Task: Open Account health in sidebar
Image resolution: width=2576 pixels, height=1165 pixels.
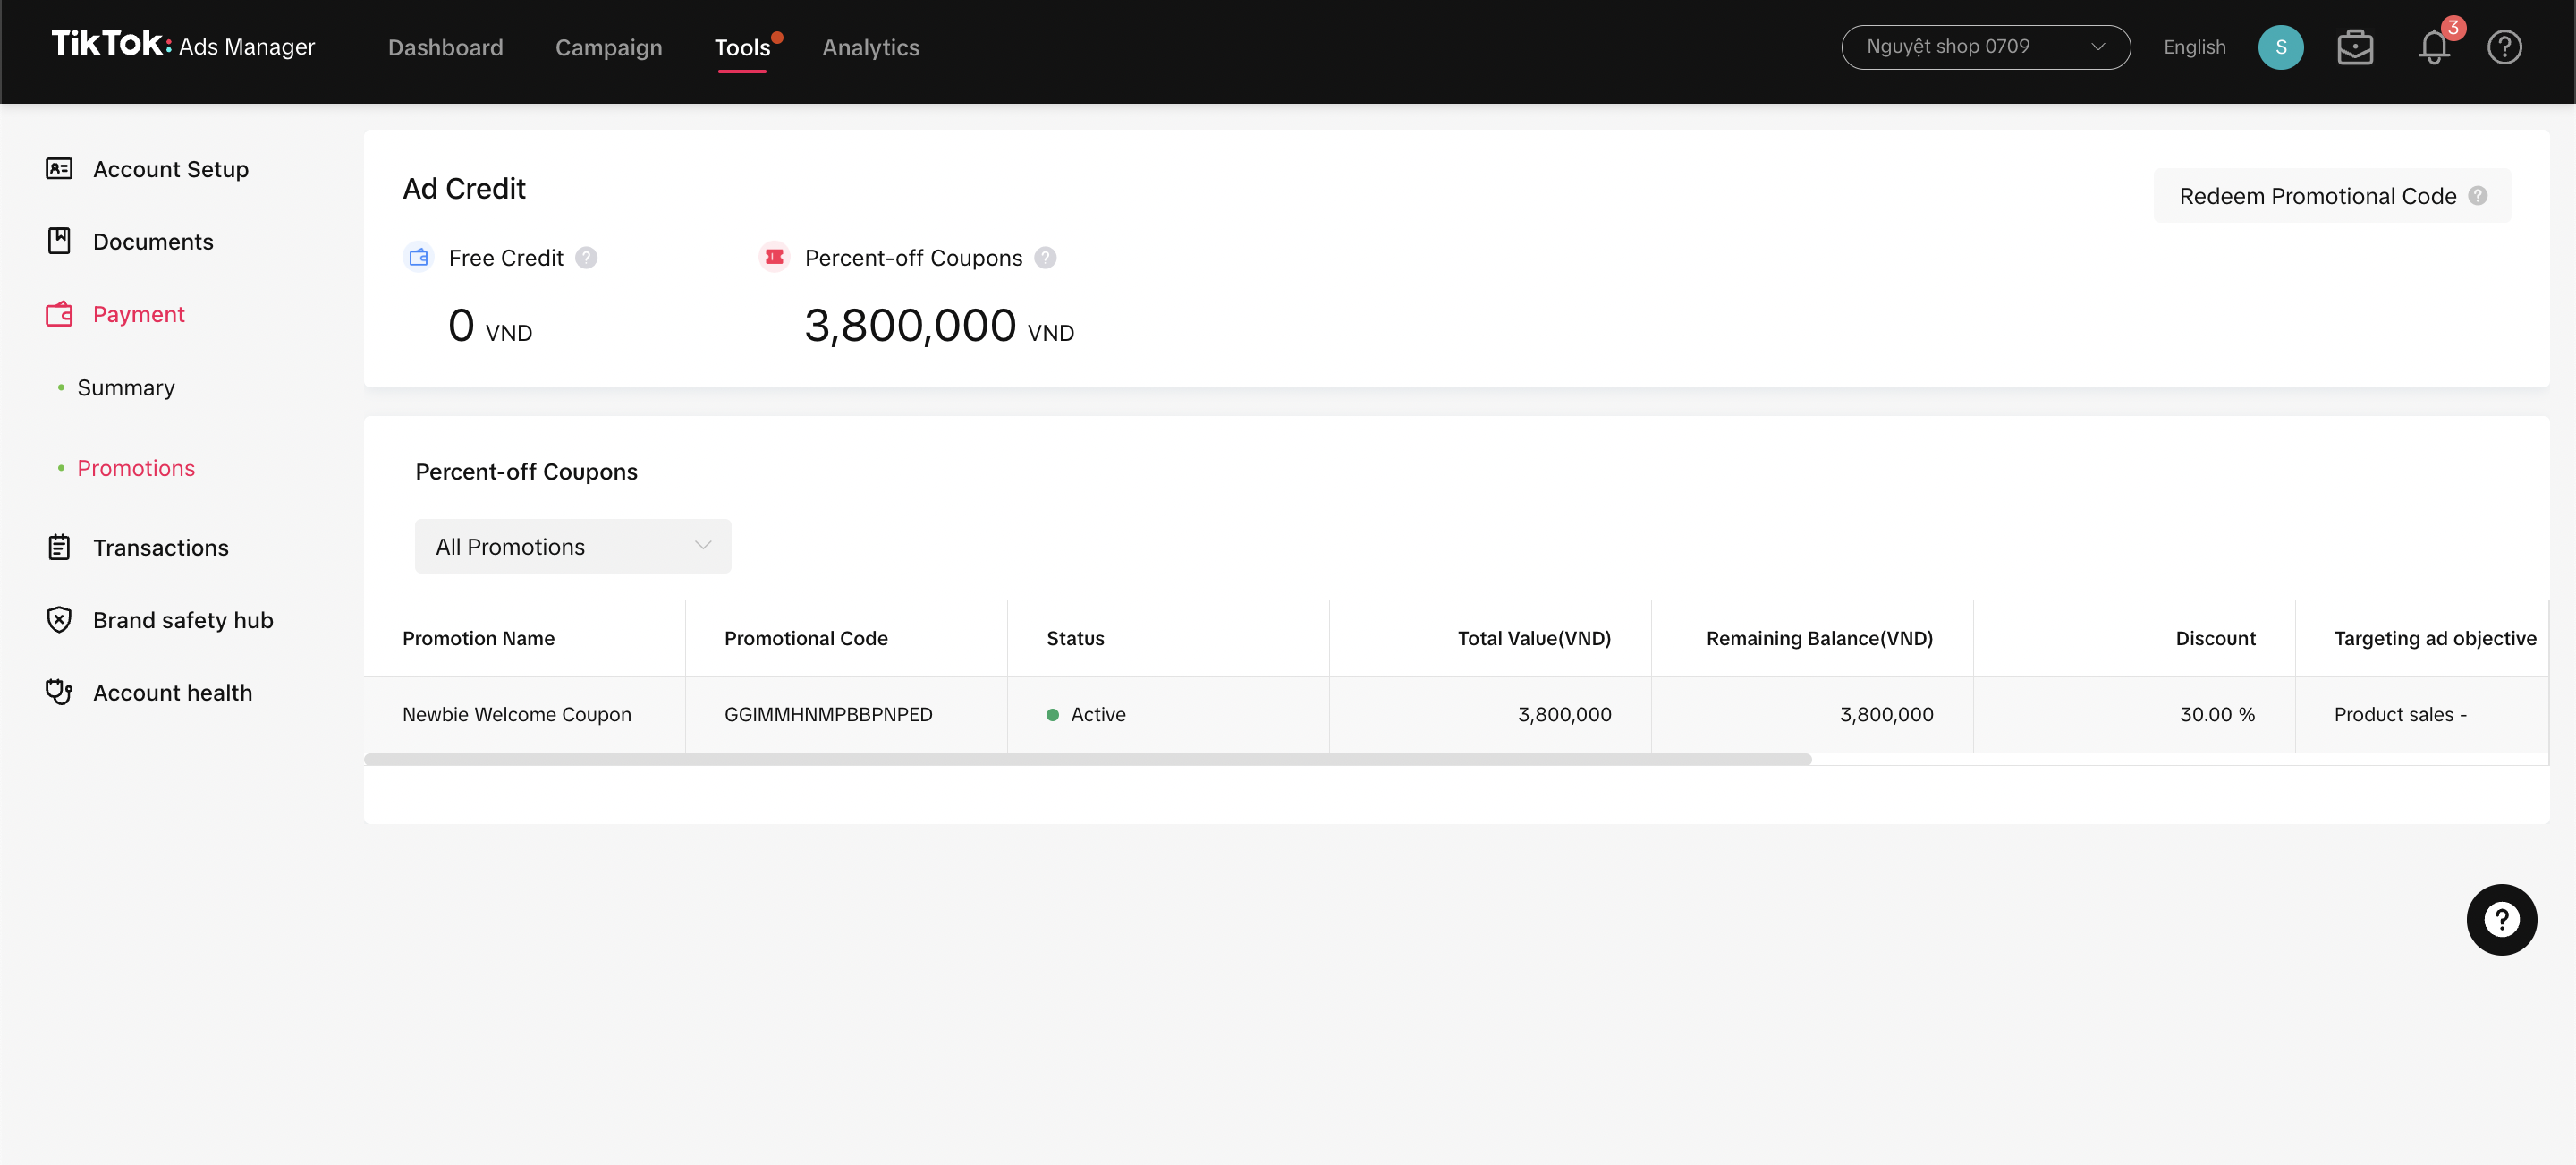Action: tap(172, 692)
